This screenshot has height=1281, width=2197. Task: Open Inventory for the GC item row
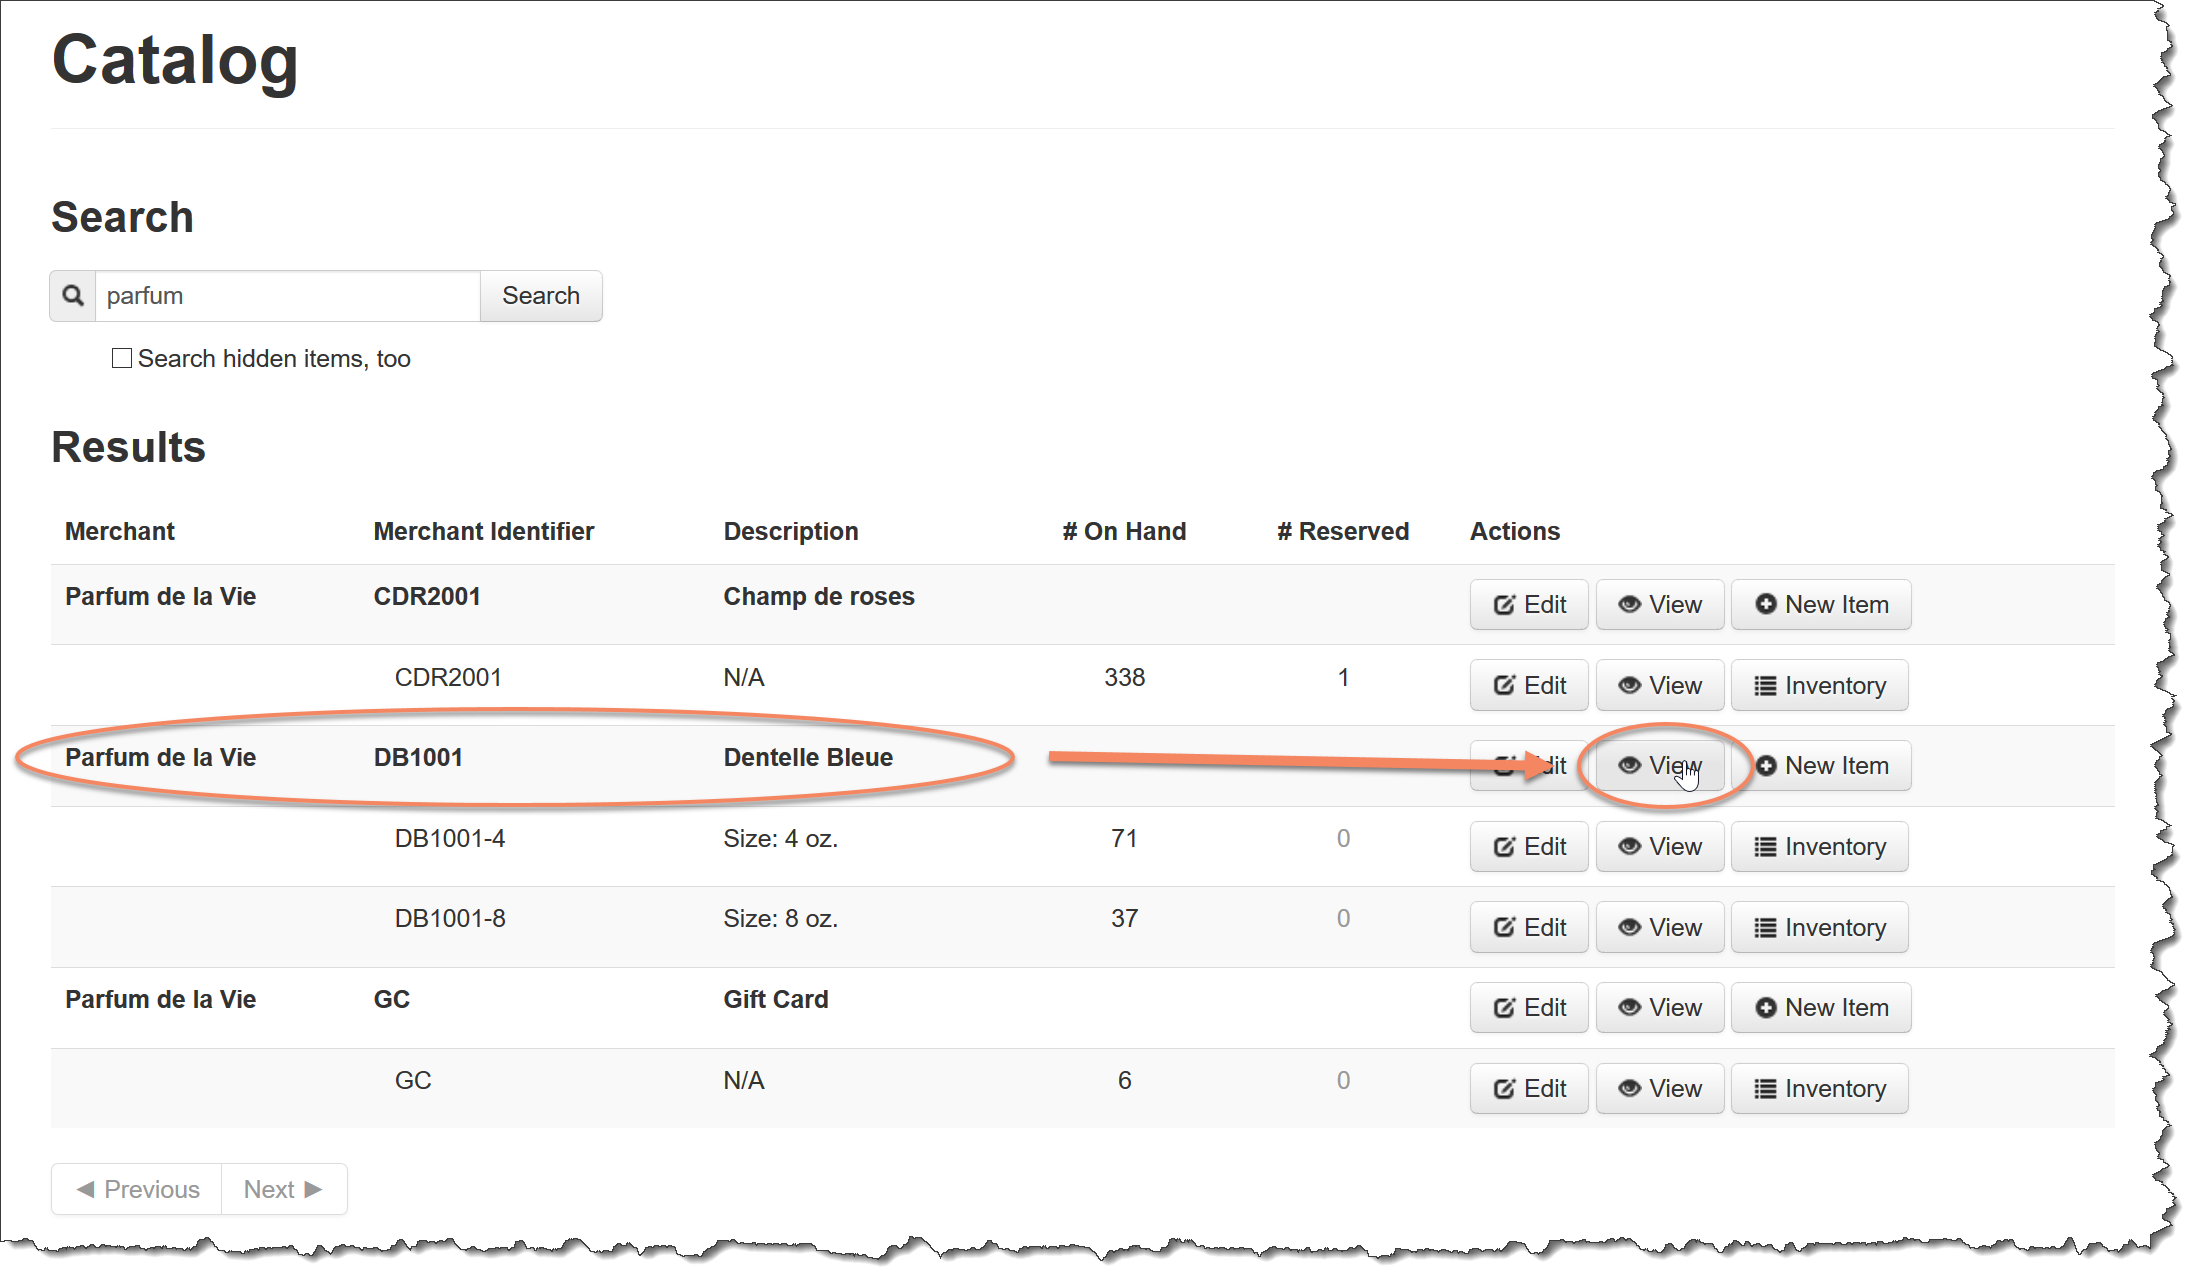tap(1819, 1089)
